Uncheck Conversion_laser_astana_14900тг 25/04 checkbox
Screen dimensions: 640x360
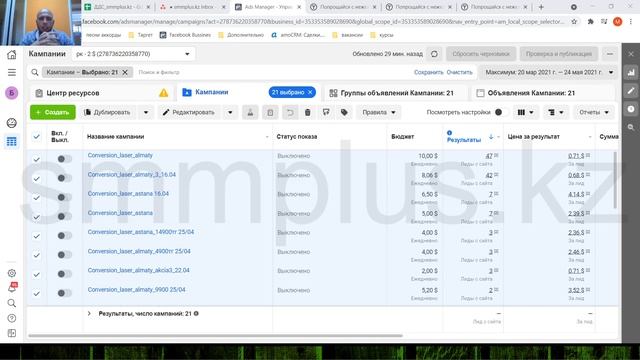(x=36, y=236)
